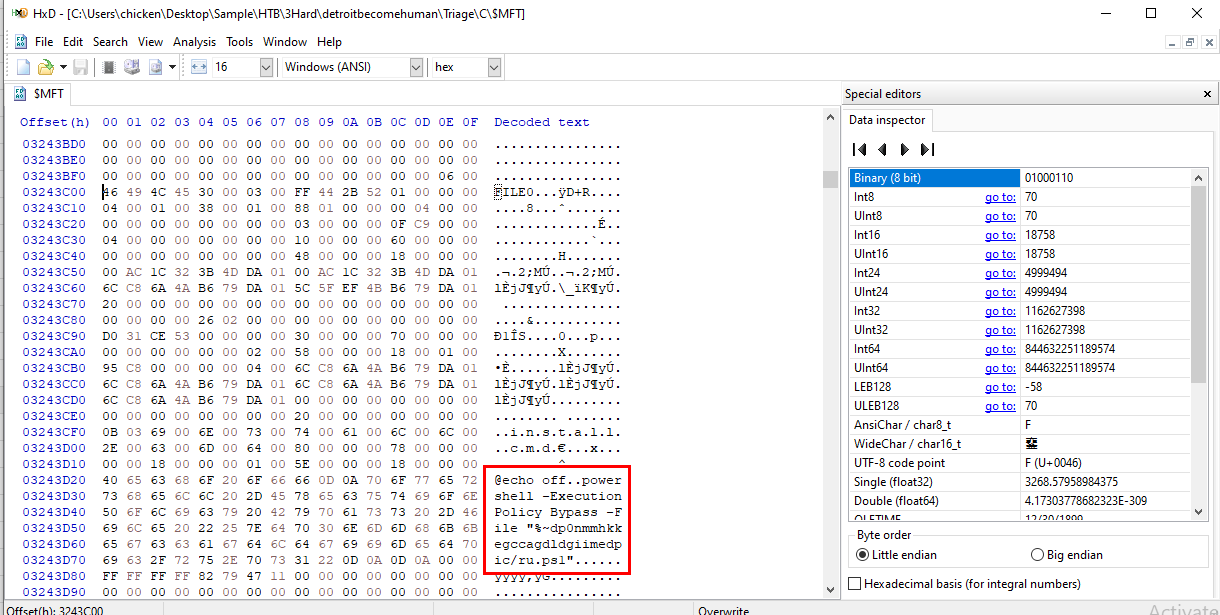Viewport: 1220px width, 615px height.
Task: Click 'go to:' link for Int8
Action: (1000, 197)
